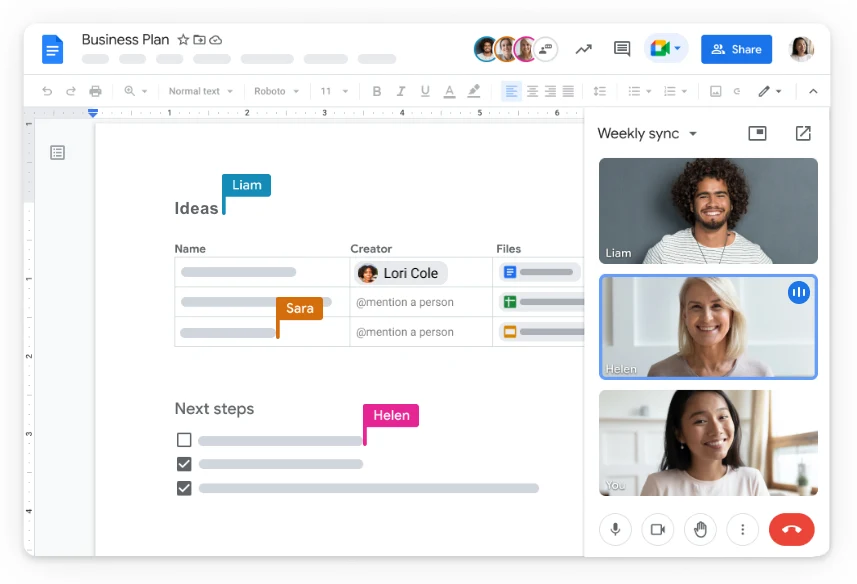
Task: Print the document
Action: coord(95,91)
